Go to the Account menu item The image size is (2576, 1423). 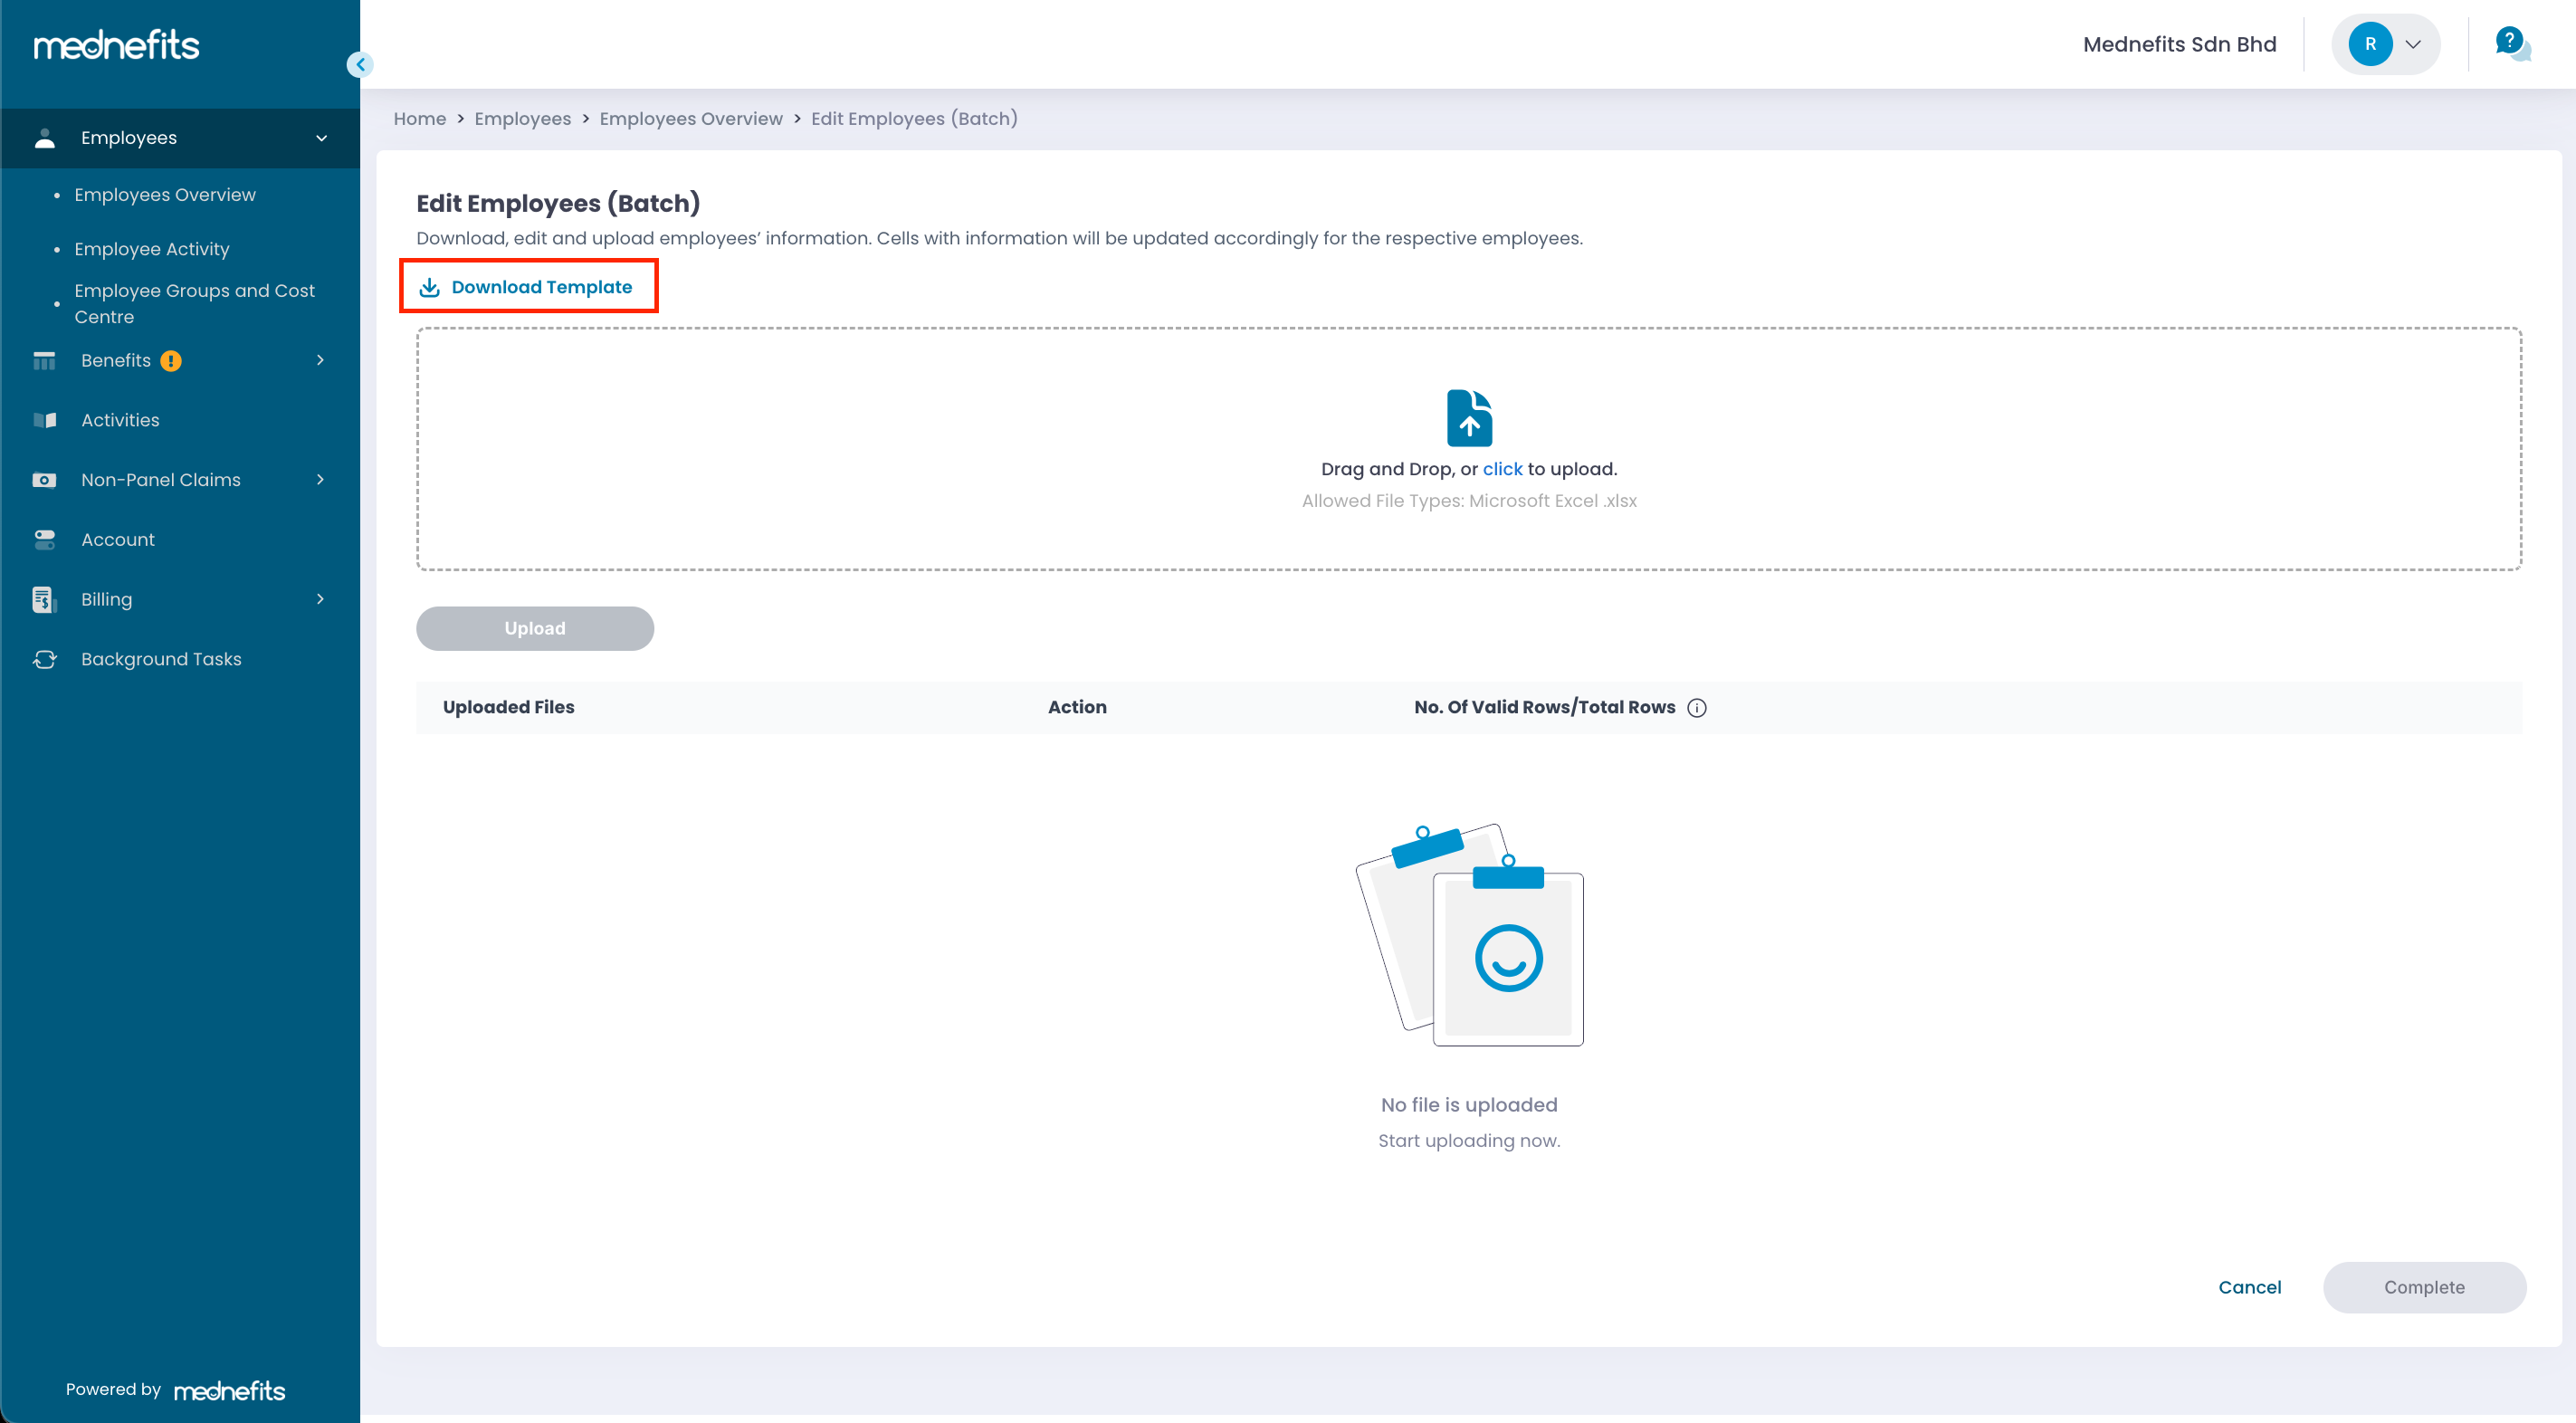pos(118,540)
